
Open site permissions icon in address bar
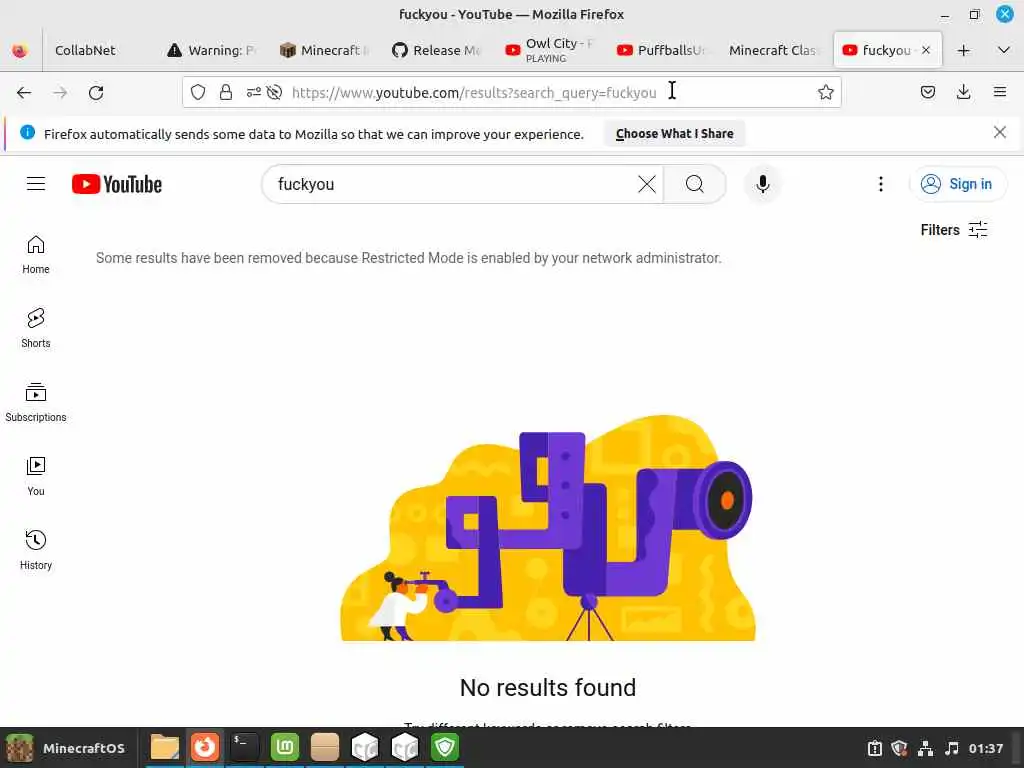pos(253,92)
